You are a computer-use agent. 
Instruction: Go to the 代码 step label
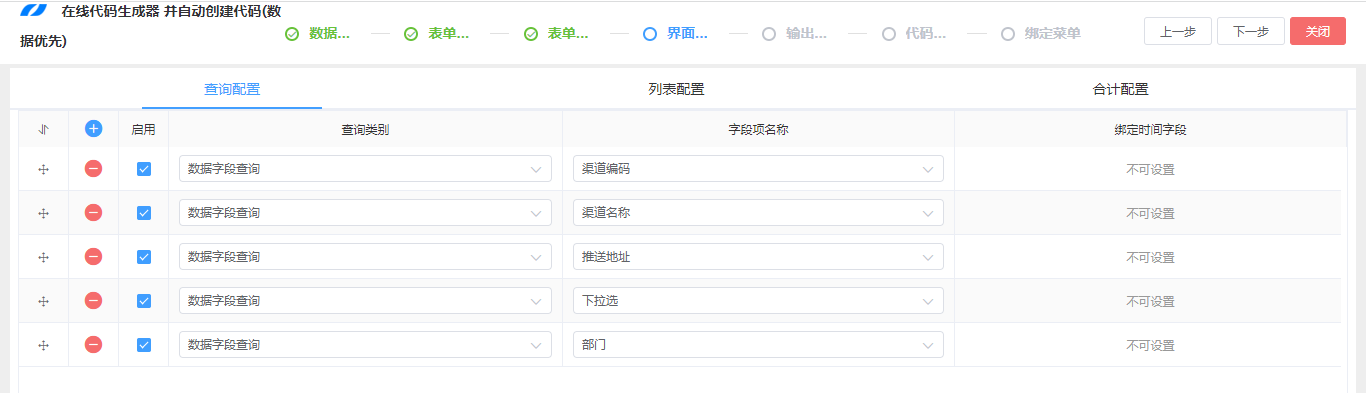tap(926, 34)
